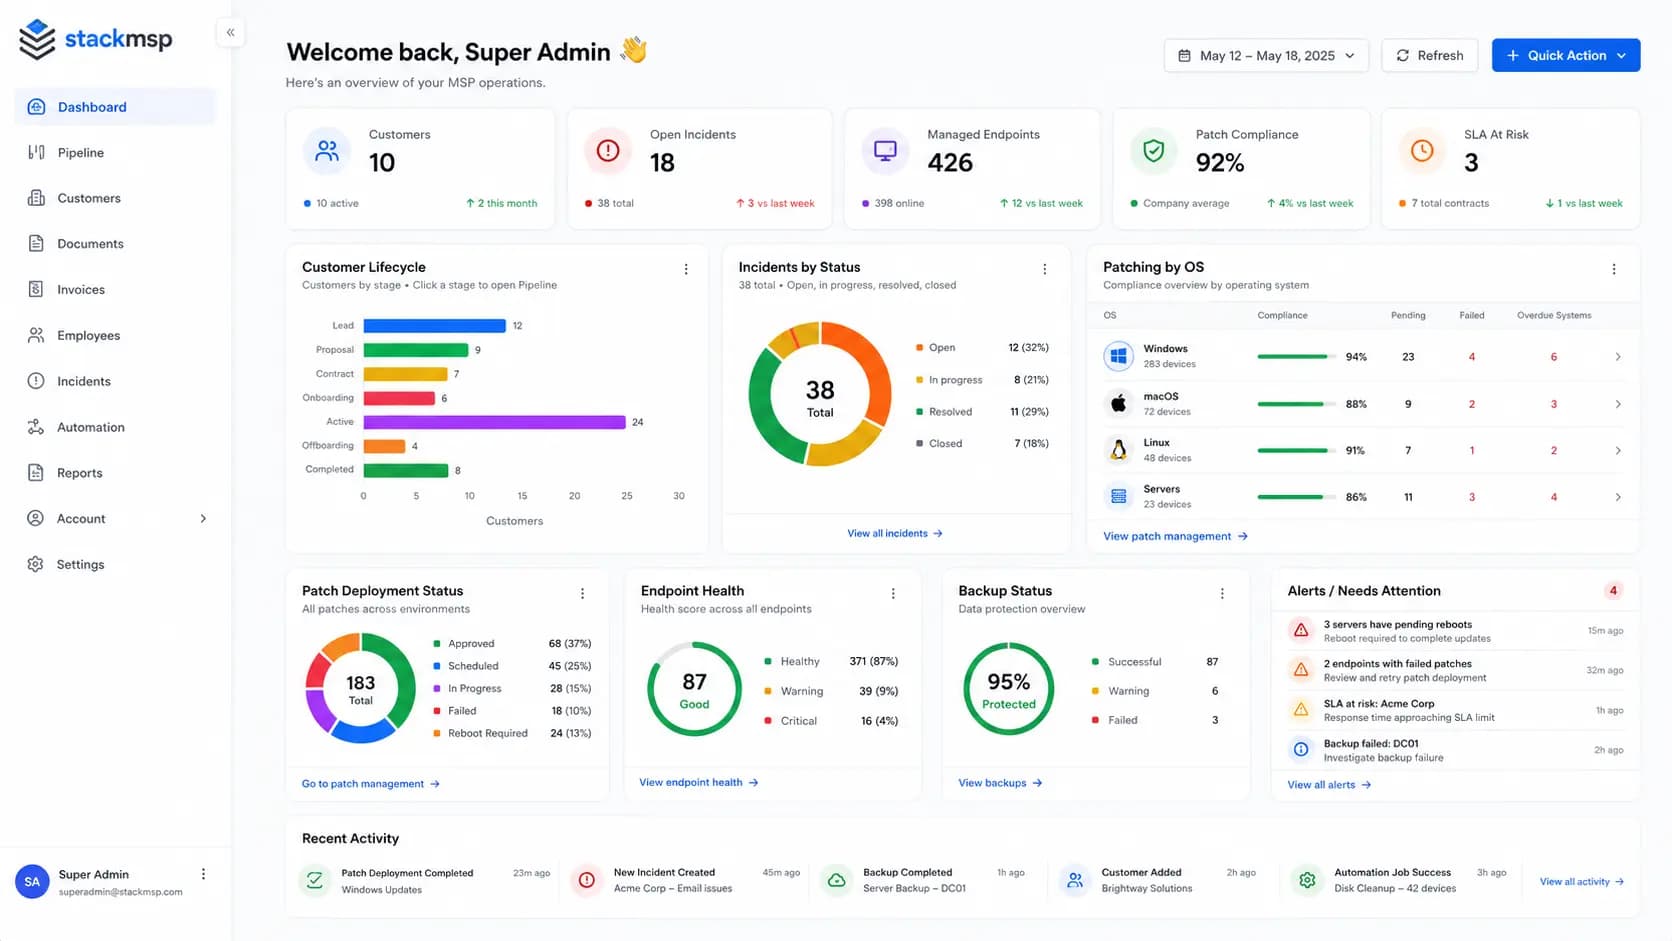Click the Patch Compliance shield icon

pyautogui.click(x=1153, y=151)
